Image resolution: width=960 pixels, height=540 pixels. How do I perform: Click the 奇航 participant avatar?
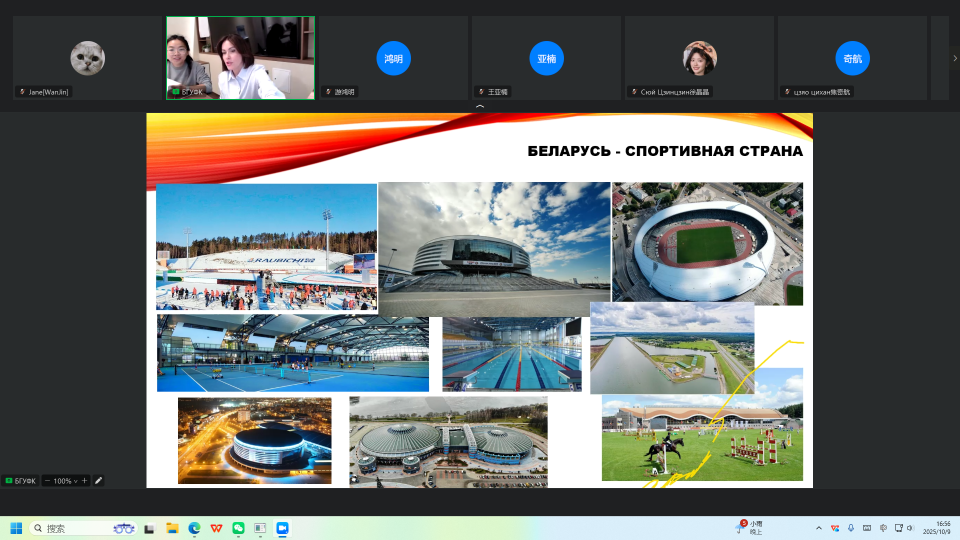[852, 58]
